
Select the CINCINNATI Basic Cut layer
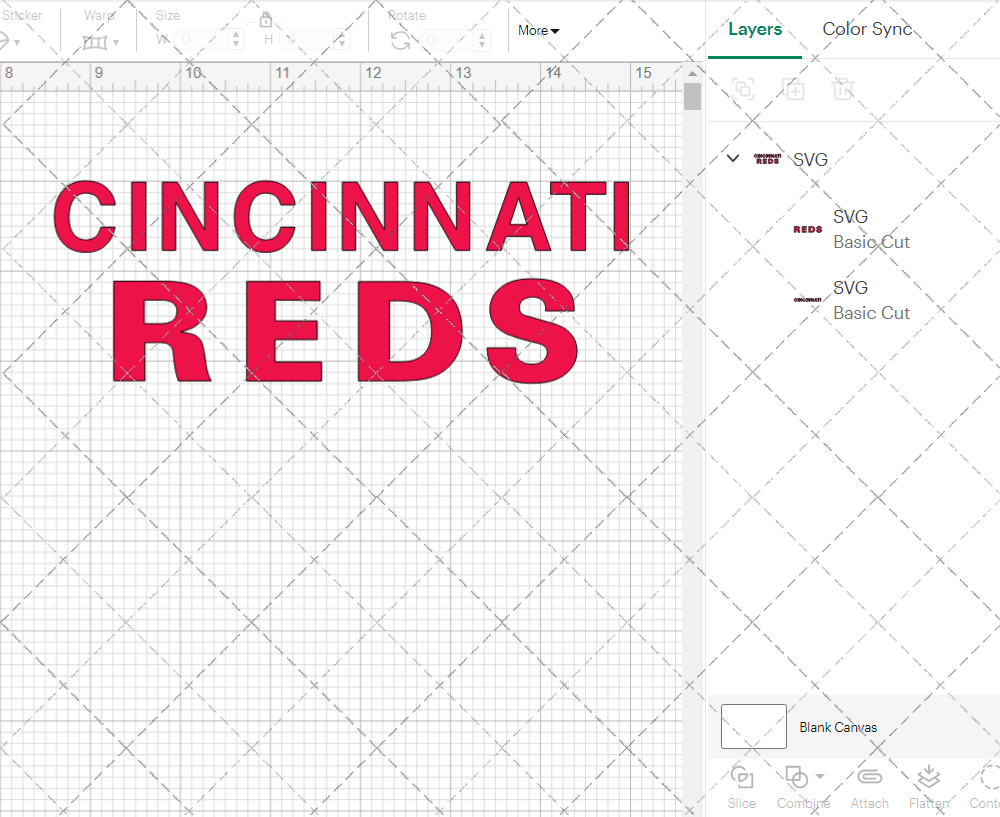pos(871,300)
